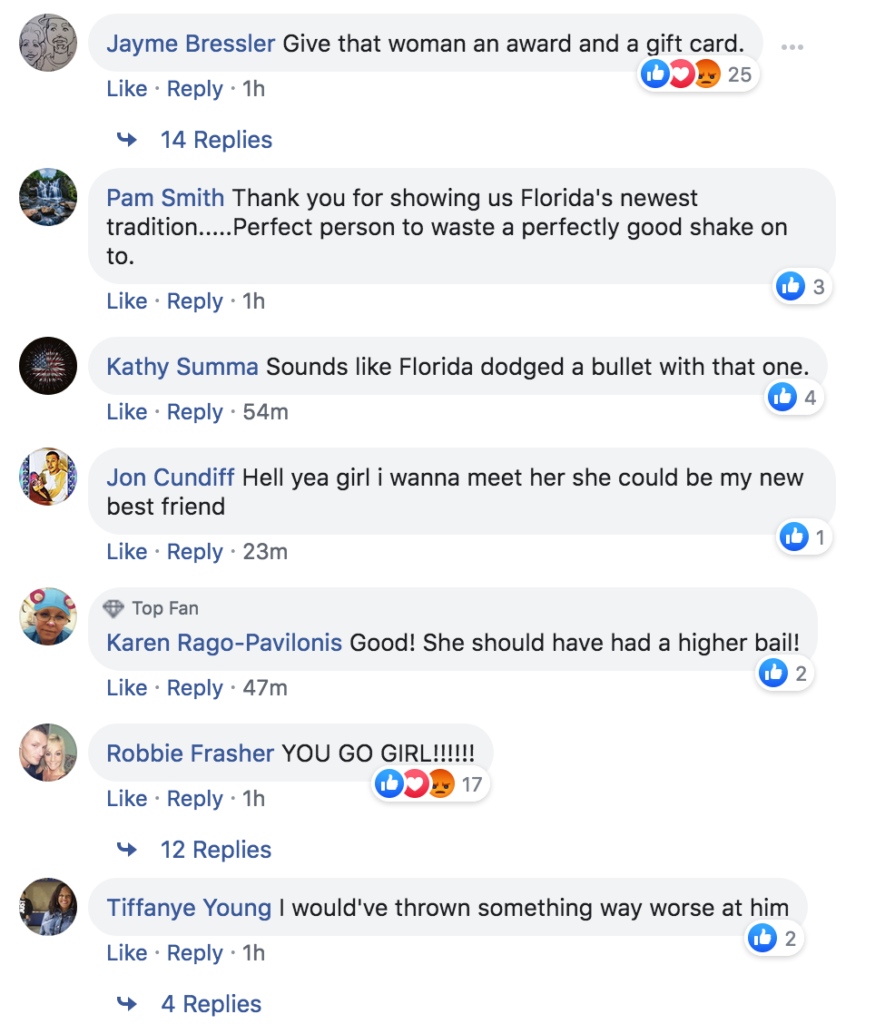Click the reaction icons on Robbie Frasher's comment

[415, 785]
